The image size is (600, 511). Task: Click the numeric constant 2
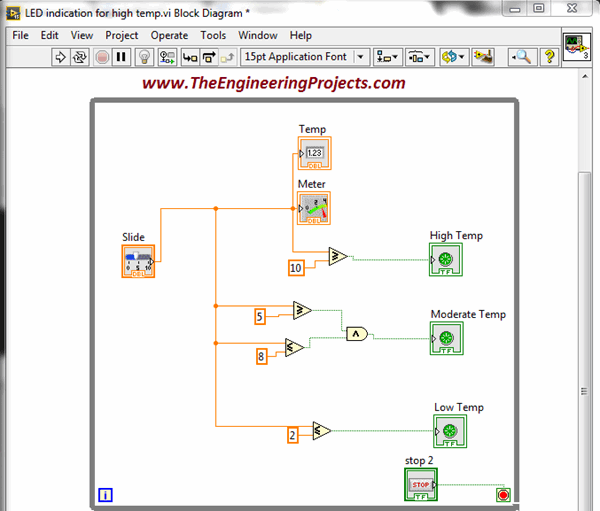(x=293, y=436)
